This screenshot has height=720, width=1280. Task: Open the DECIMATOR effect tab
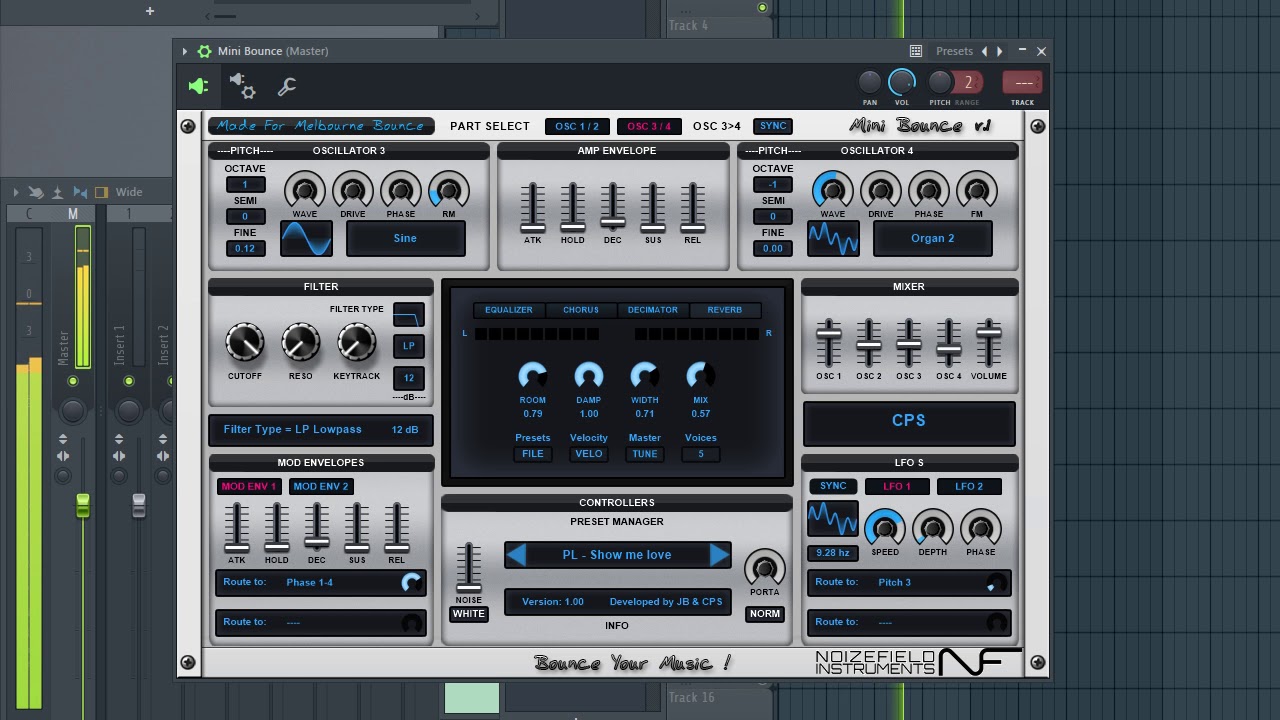click(653, 310)
